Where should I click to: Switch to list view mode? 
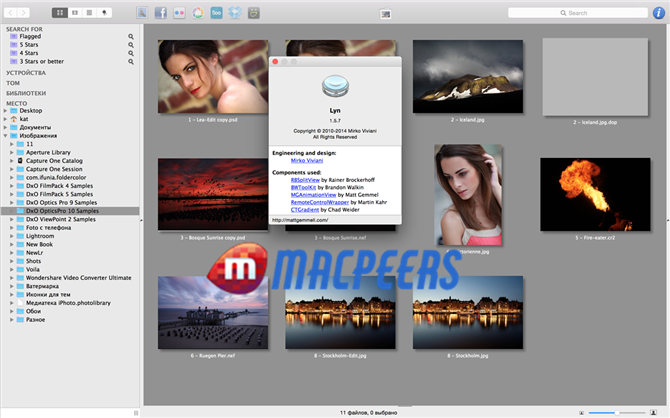point(90,12)
